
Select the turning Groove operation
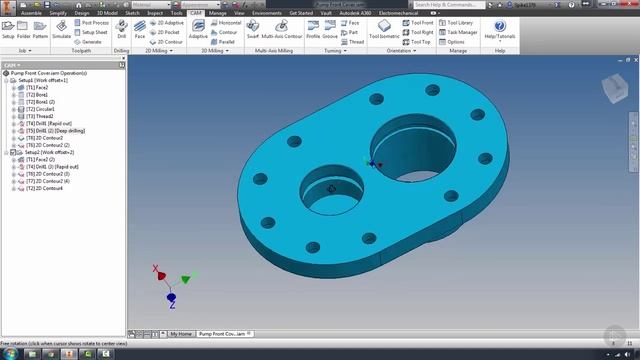(330, 29)
